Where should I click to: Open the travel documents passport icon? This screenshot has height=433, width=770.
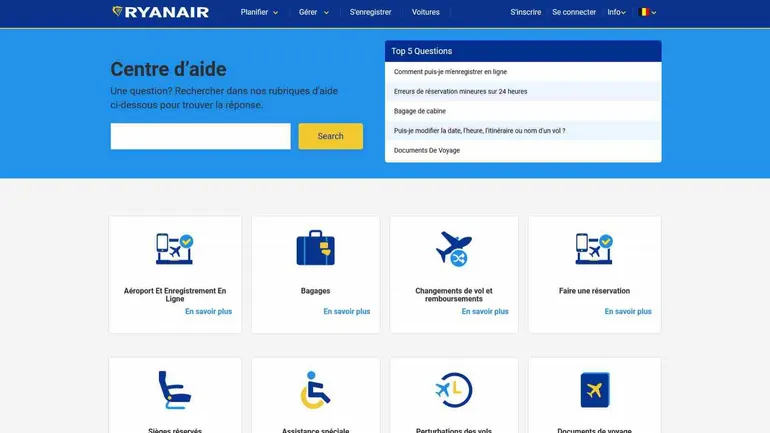595,390
